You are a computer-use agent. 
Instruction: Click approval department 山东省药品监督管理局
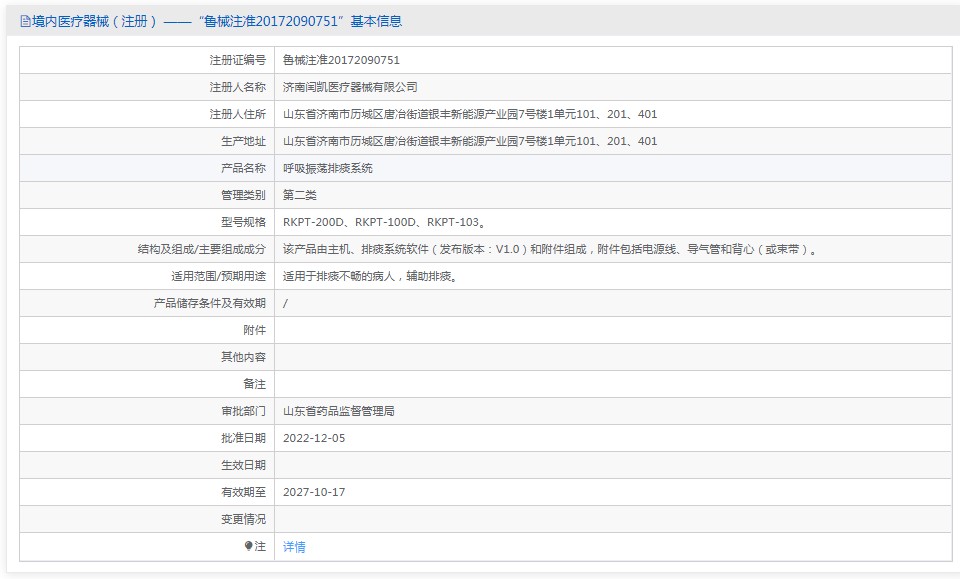pyautogui.click(x=339, y=411)
